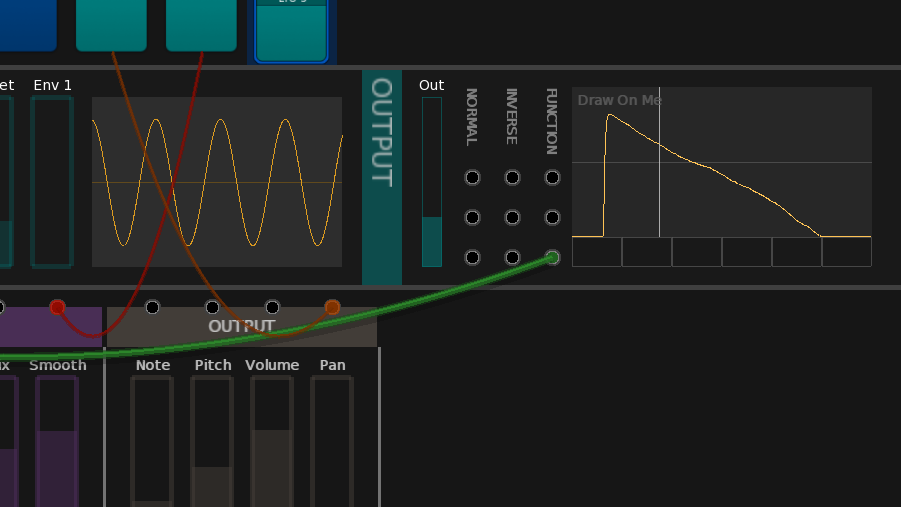The image size is (901, 507).
Task: Click the Pan slider track
Action: 332,440
